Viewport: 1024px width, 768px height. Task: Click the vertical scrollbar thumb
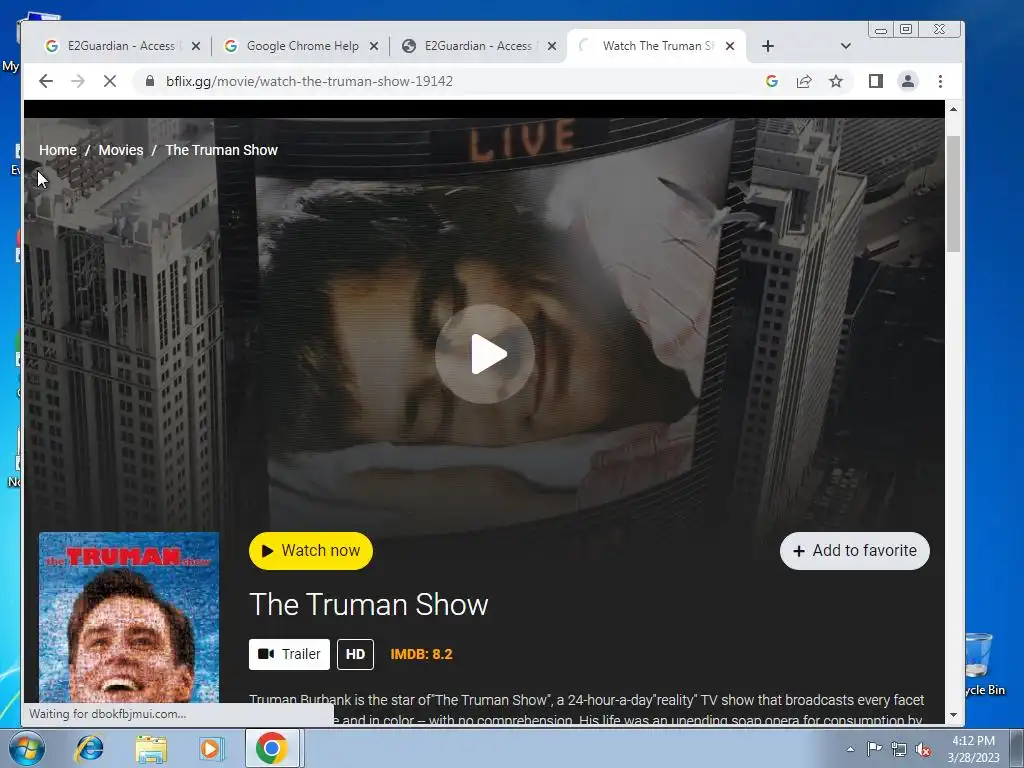coord(953,194)
